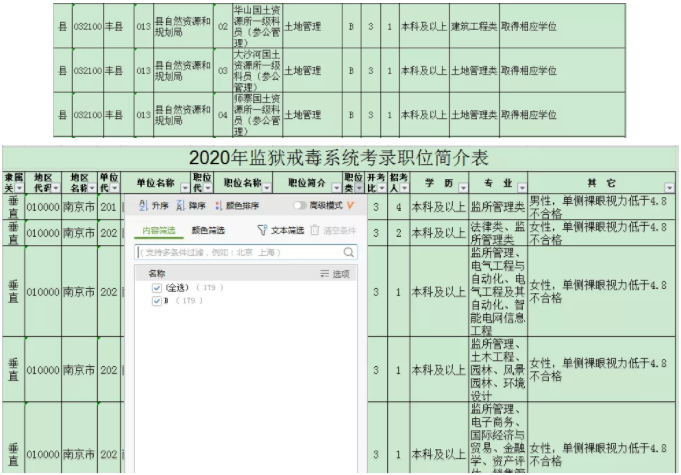
Task: Open the 职位类别 column filter dropdown
Action: (x=359, y=188)
